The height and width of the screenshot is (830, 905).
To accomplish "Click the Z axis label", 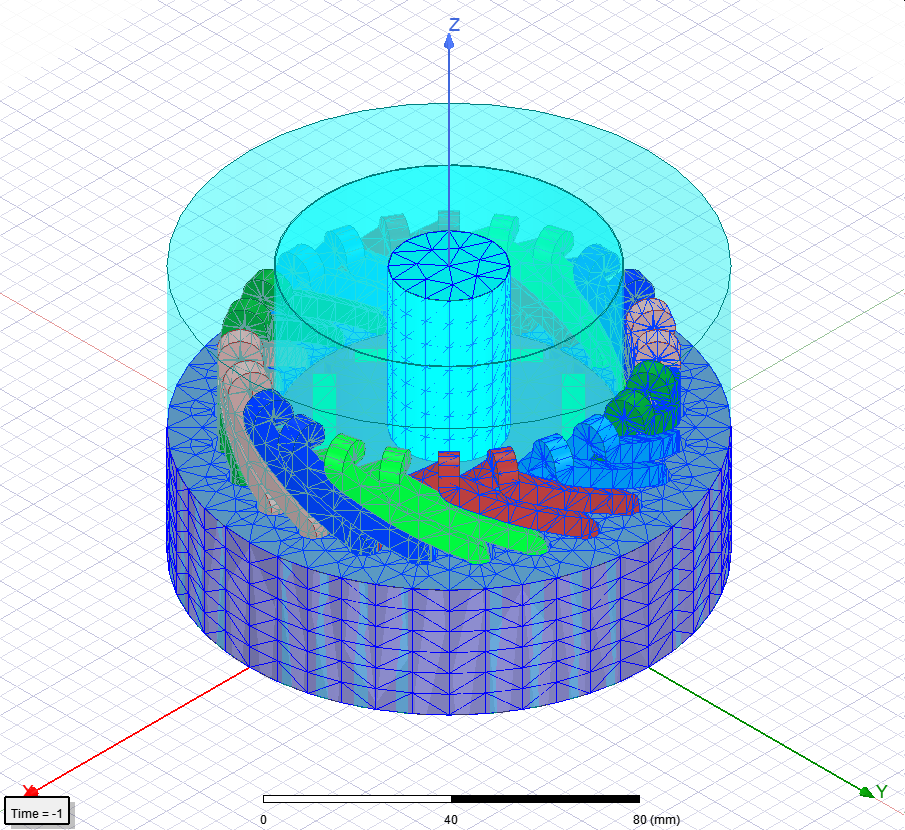I will coord(455,25).
